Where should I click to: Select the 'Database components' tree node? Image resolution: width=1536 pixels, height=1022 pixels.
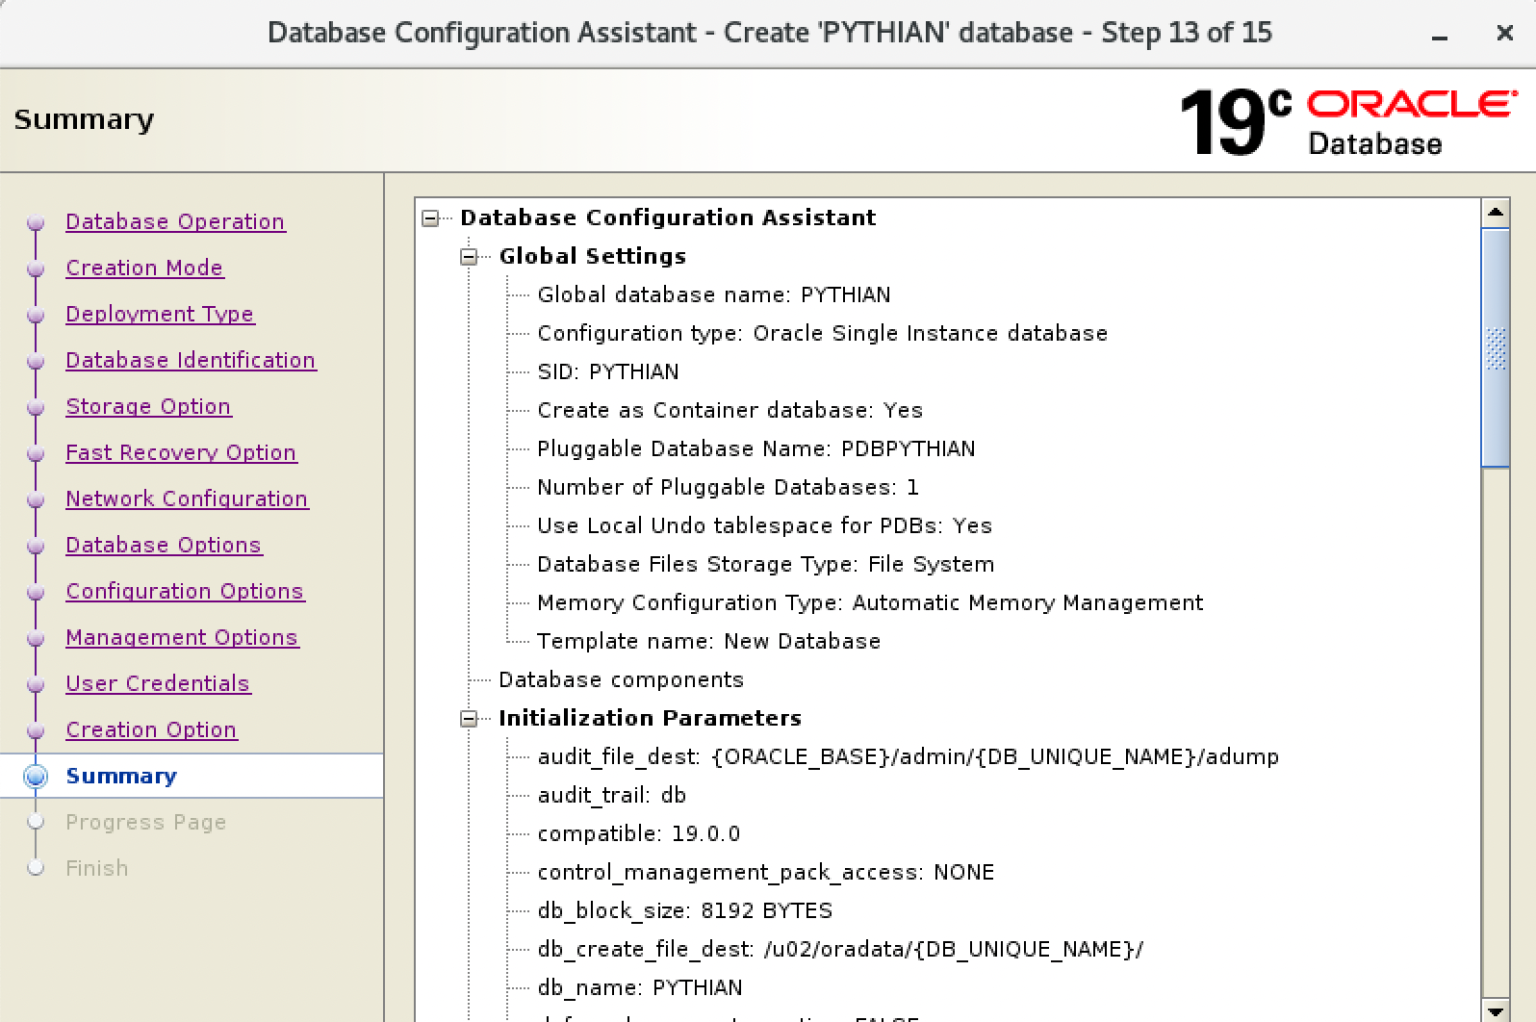click(621, 680)
